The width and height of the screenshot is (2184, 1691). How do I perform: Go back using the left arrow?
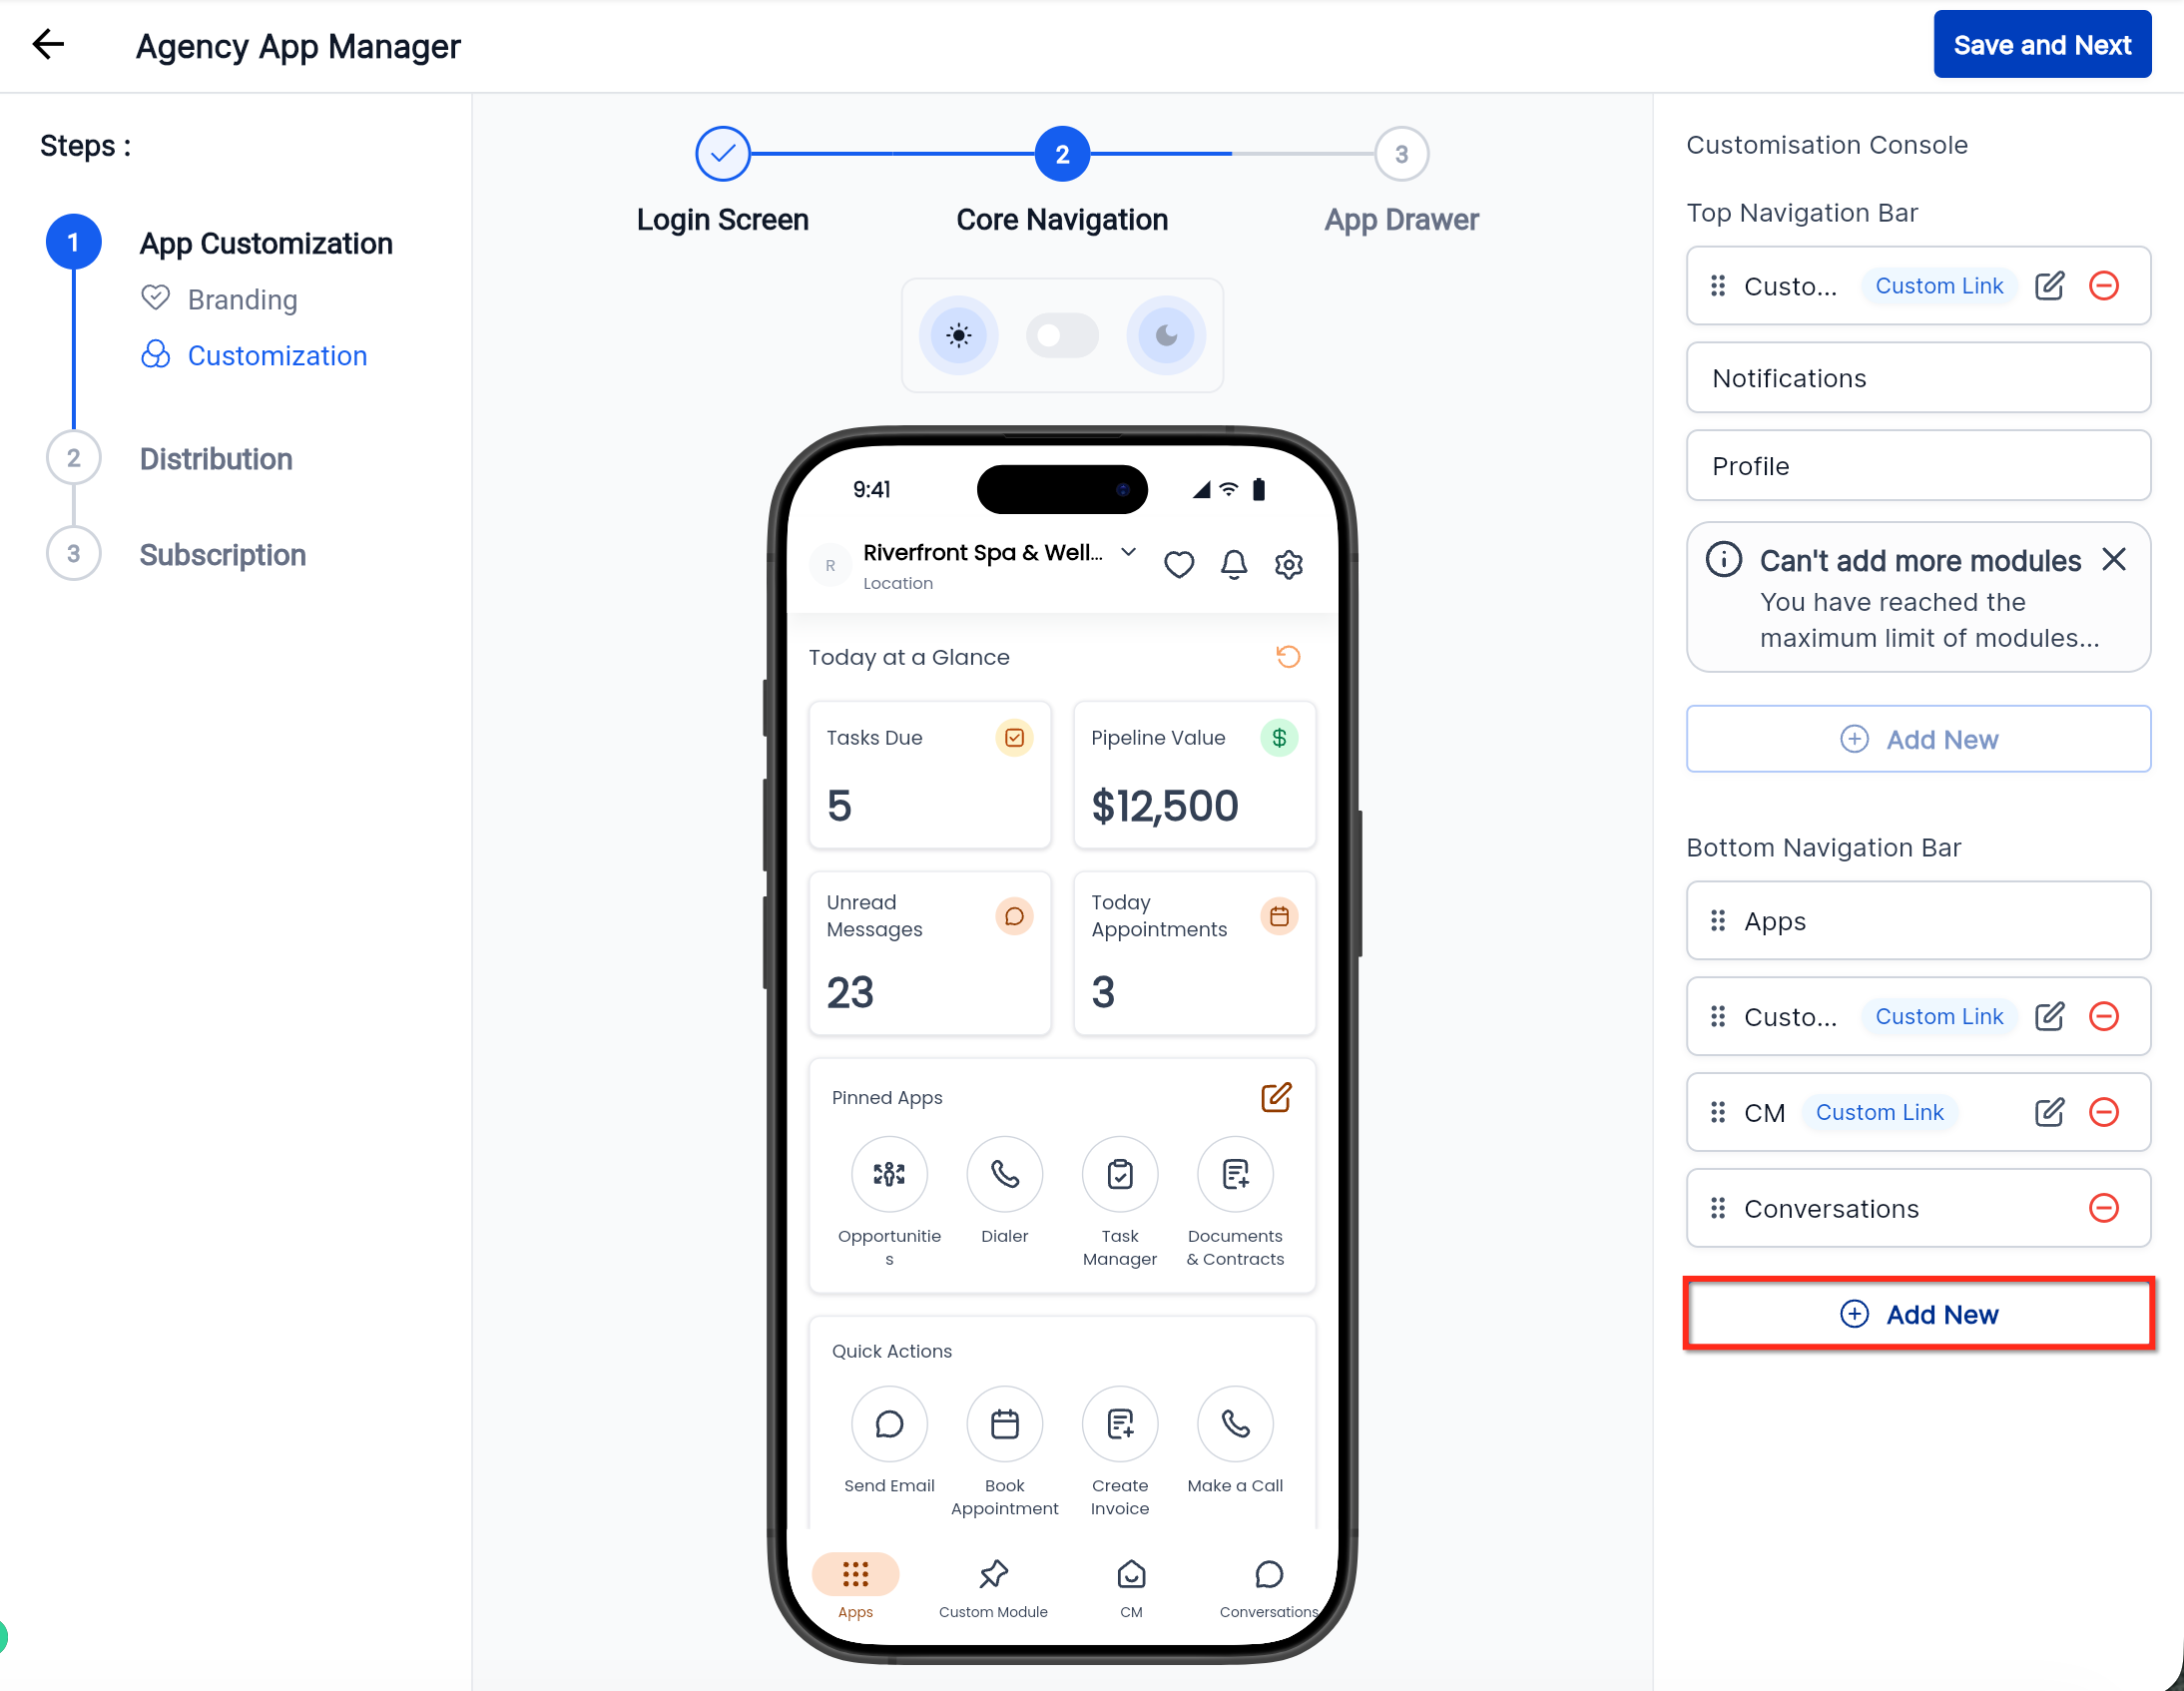[x=47, y=45]
